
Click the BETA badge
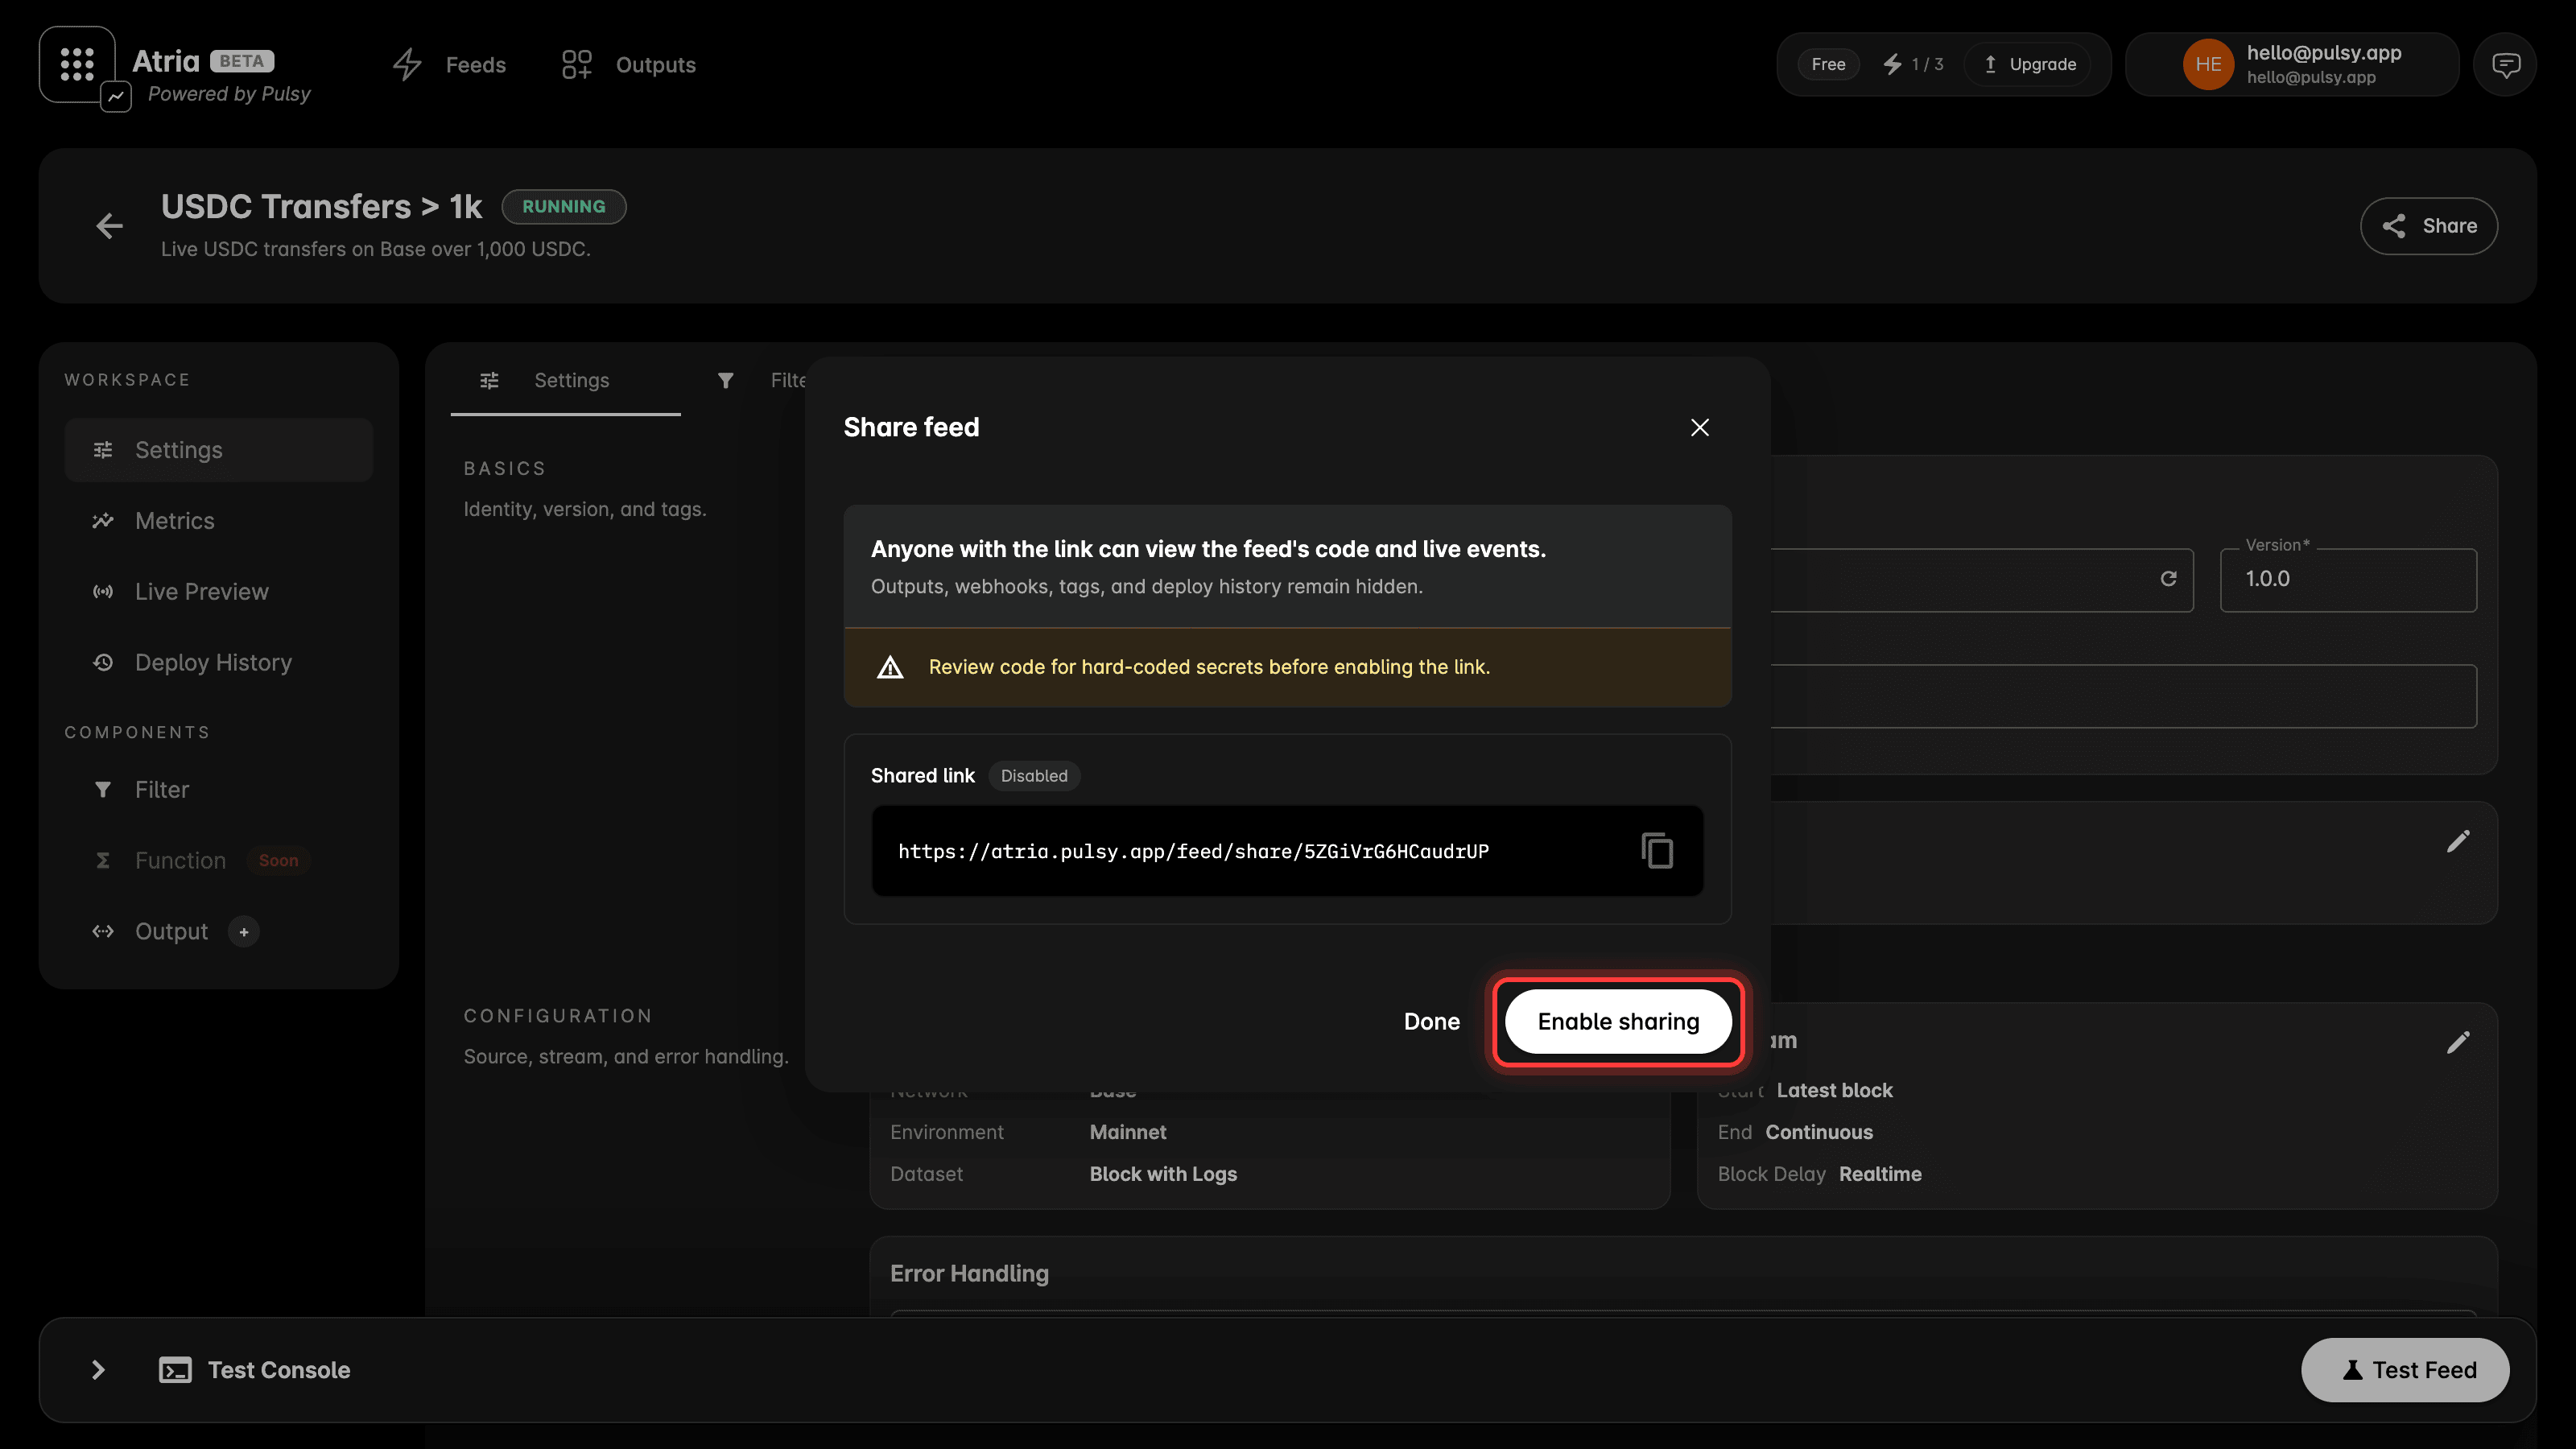pos(241,61)
